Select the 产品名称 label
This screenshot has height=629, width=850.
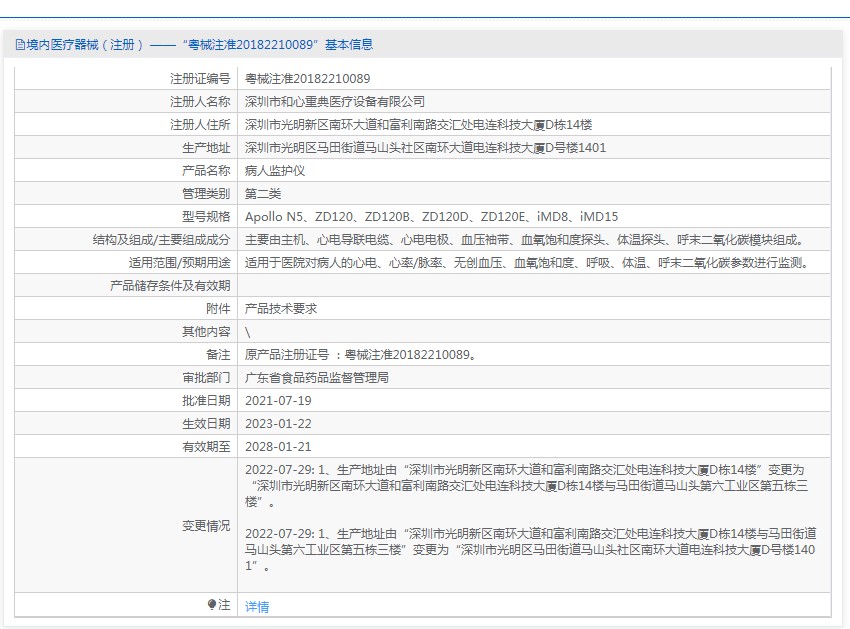pyautogui.click(x=206, y=171)
